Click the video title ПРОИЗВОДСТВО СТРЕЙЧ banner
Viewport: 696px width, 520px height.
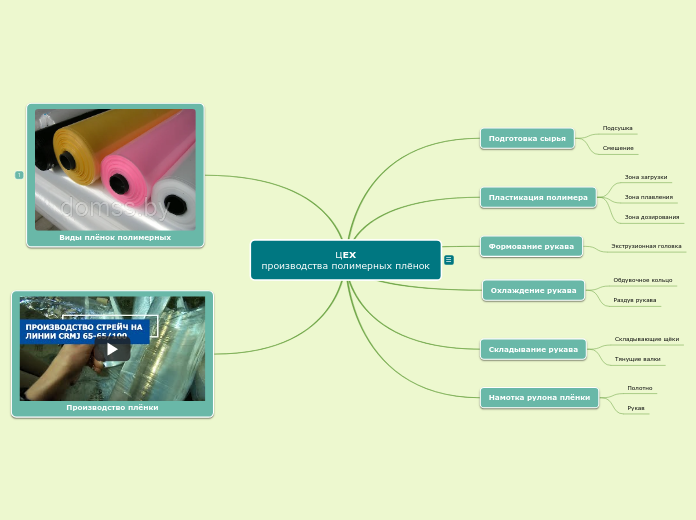click(x=84, y=331)
